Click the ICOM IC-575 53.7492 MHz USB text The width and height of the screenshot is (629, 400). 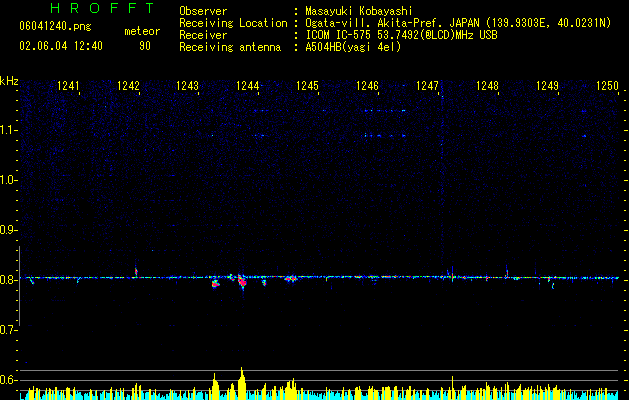[x=402, y=35]
